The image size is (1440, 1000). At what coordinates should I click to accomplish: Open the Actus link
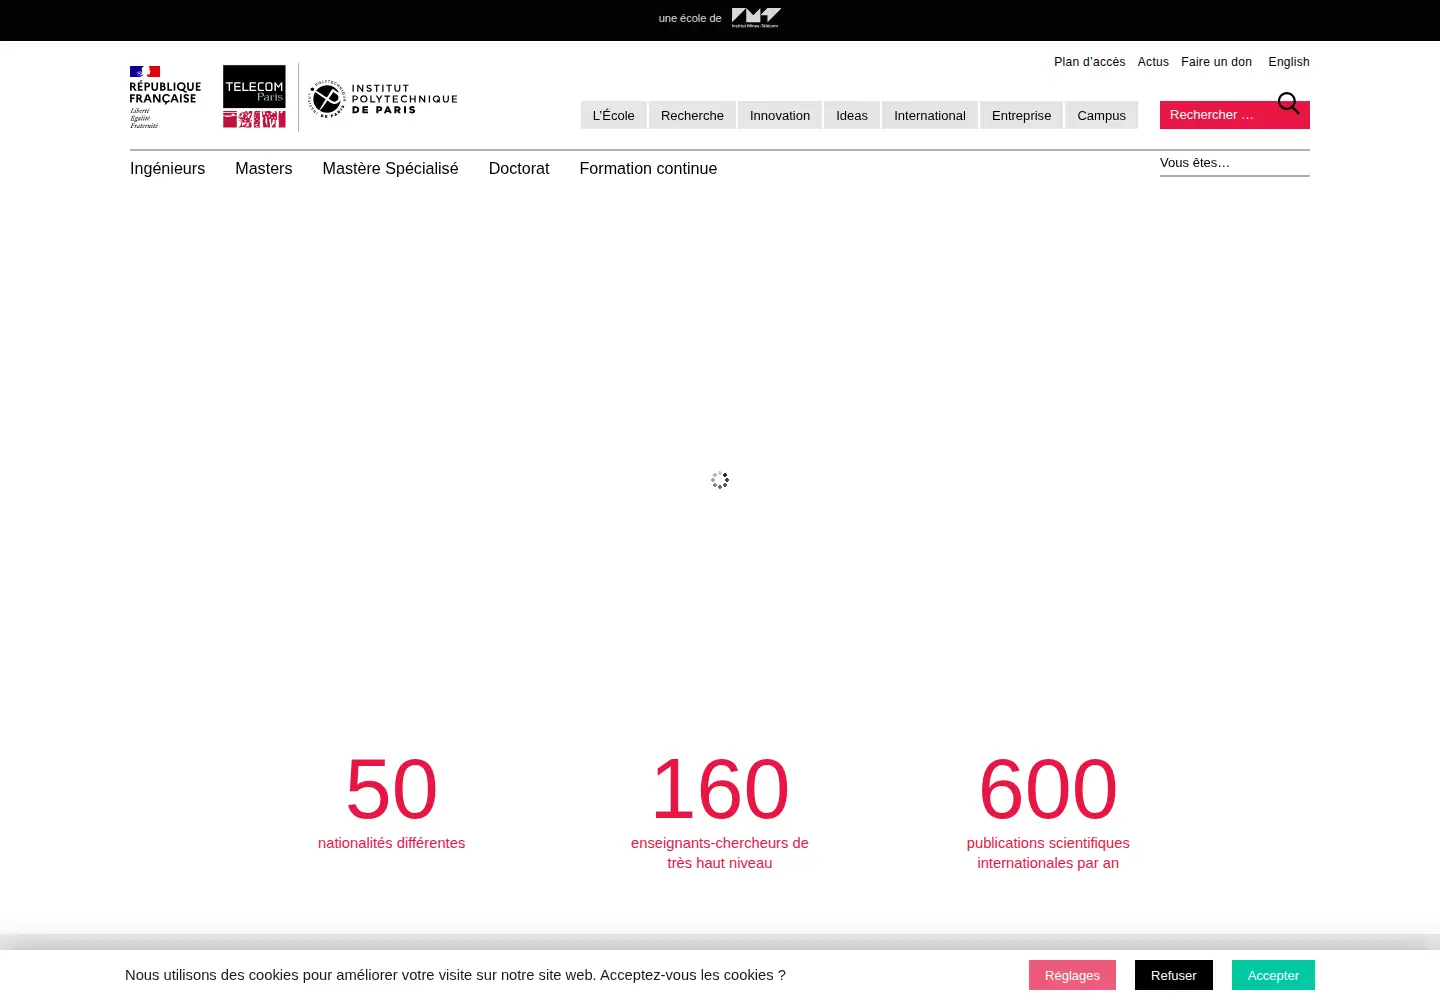(1153, 62)
